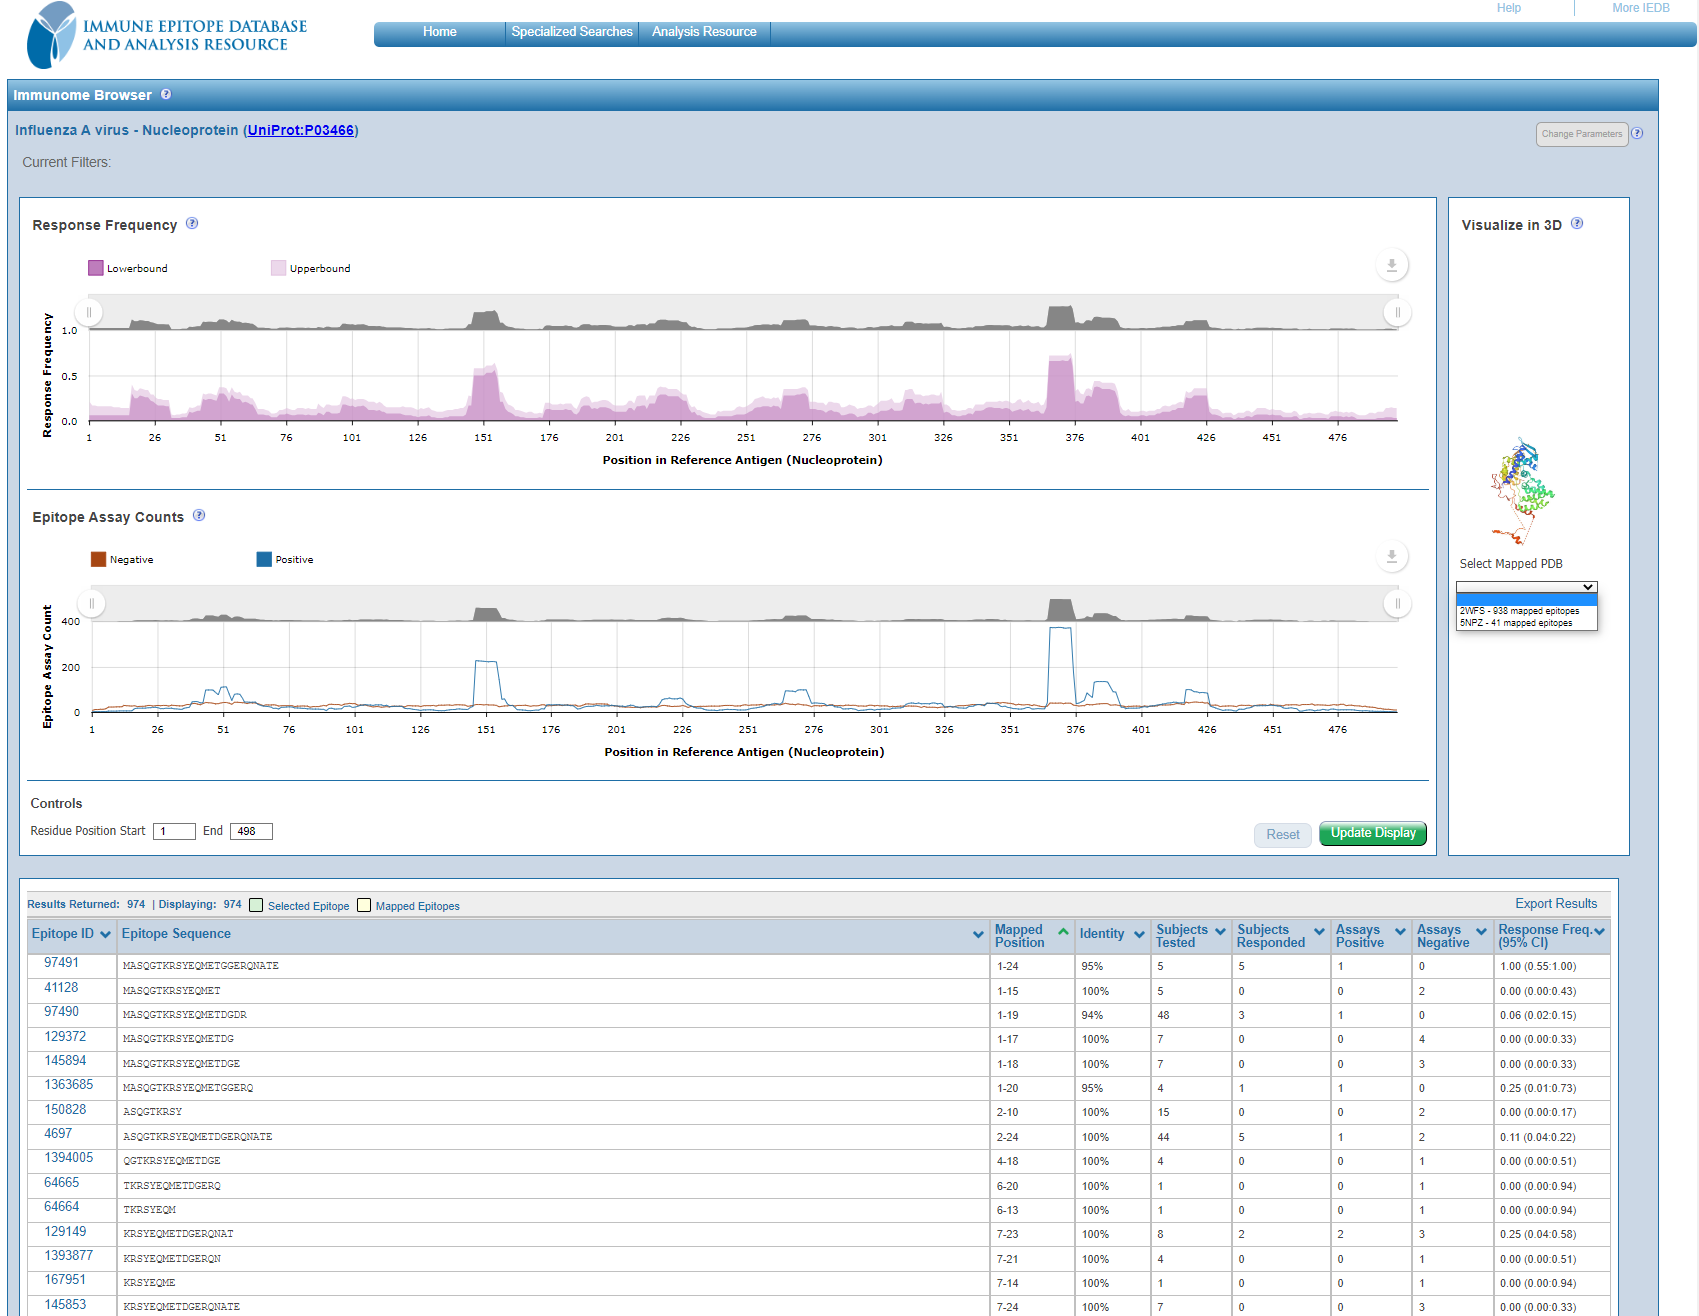Sort by Mapped Position arrow

coord(1063,932)
